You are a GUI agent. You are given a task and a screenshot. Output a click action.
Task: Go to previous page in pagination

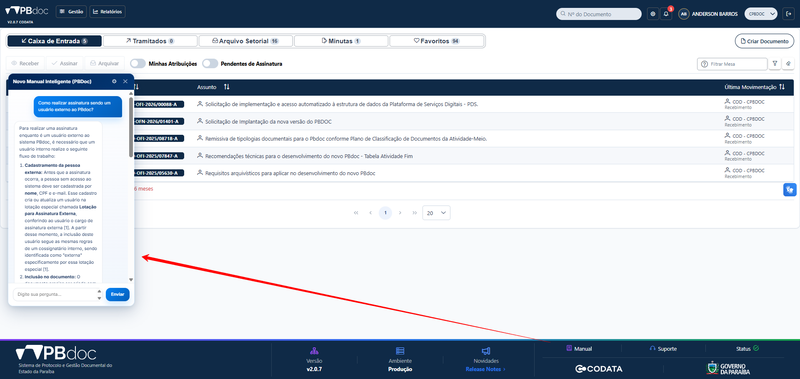tap(370, 213)
